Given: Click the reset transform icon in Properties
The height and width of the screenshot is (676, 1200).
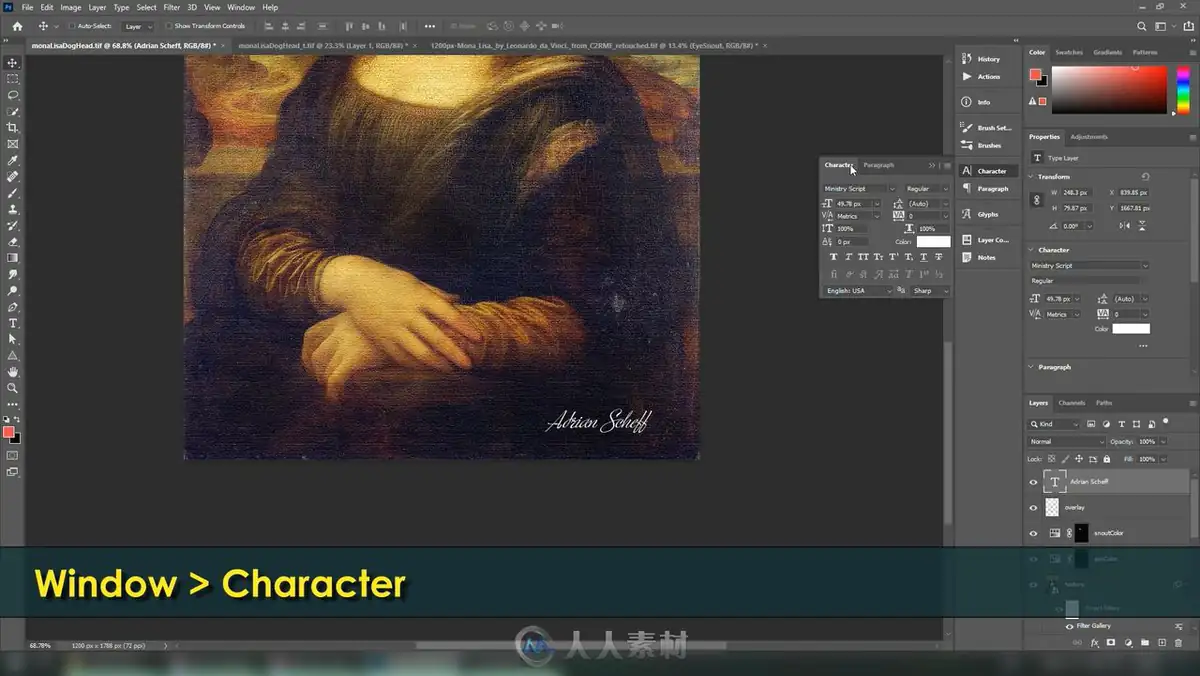Looking at the screenshot, I should 1145,177.
